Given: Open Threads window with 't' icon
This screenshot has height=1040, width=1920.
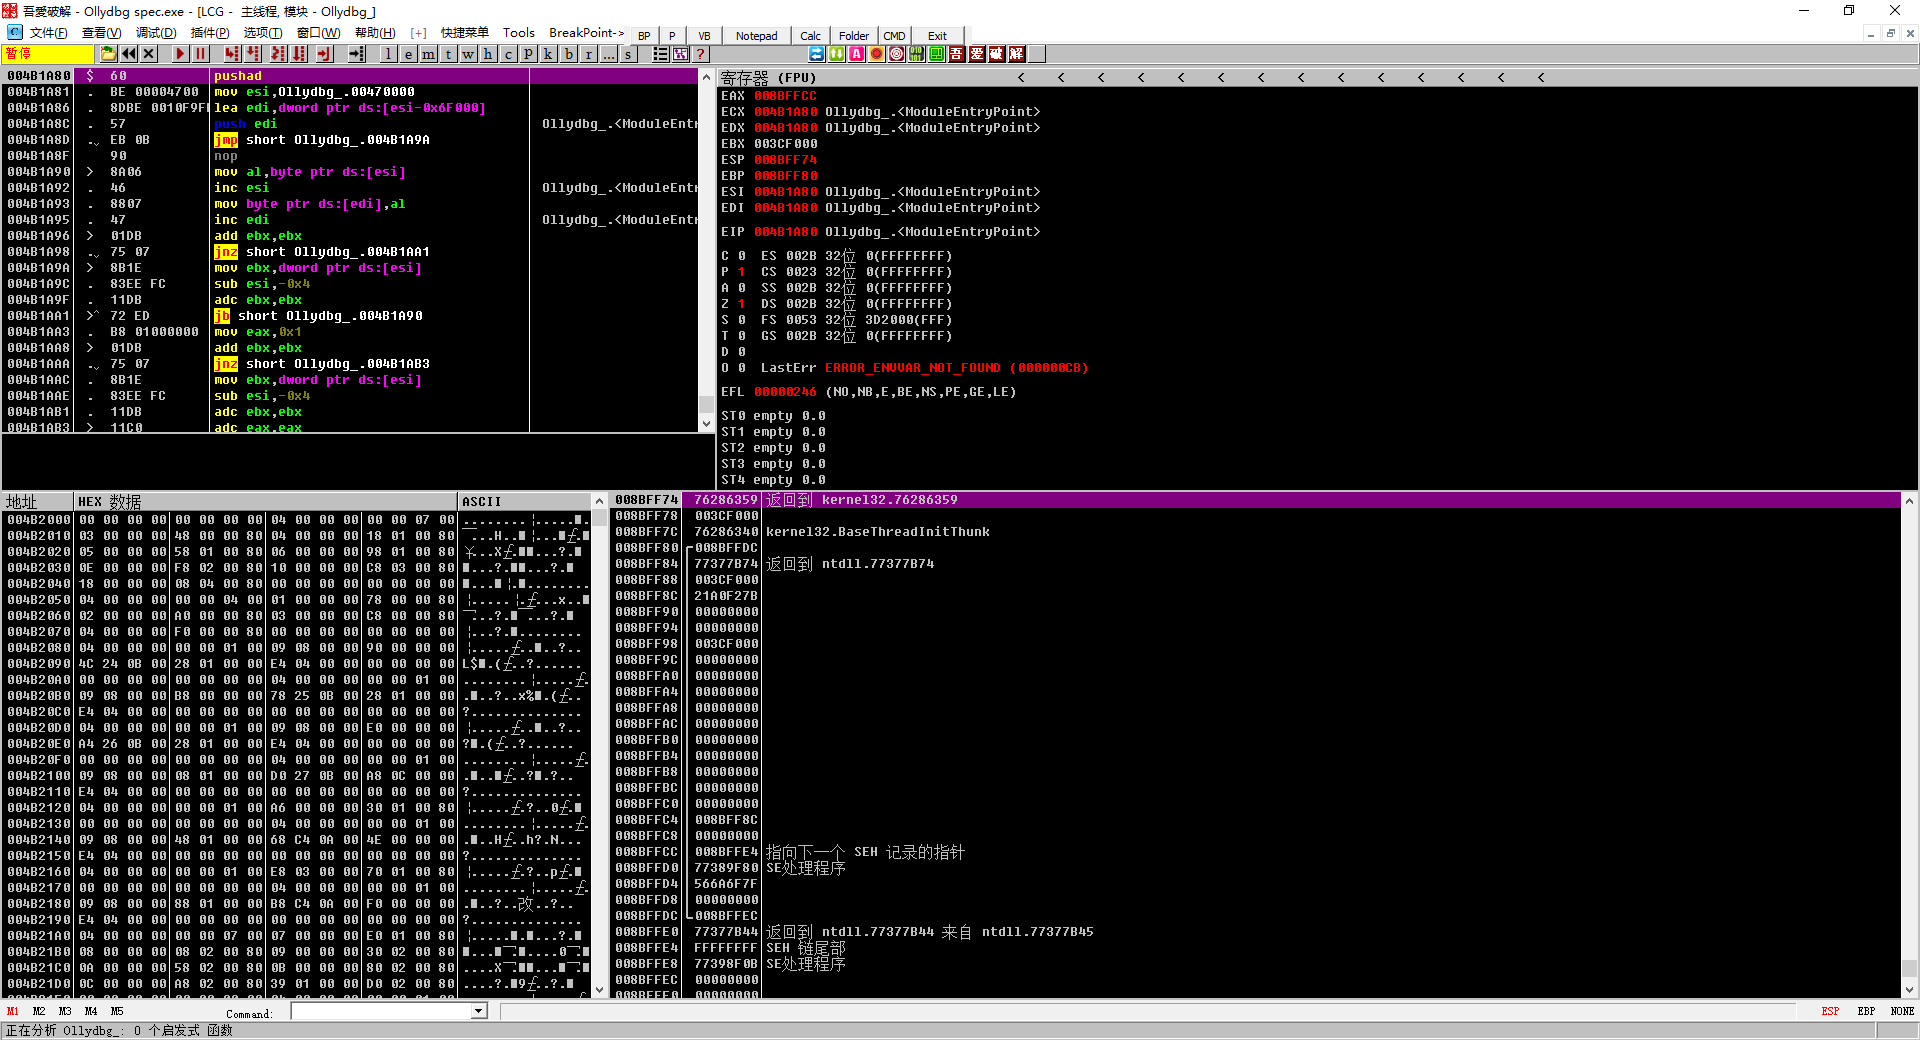Looking at the screenshot, I should [448, 54].
